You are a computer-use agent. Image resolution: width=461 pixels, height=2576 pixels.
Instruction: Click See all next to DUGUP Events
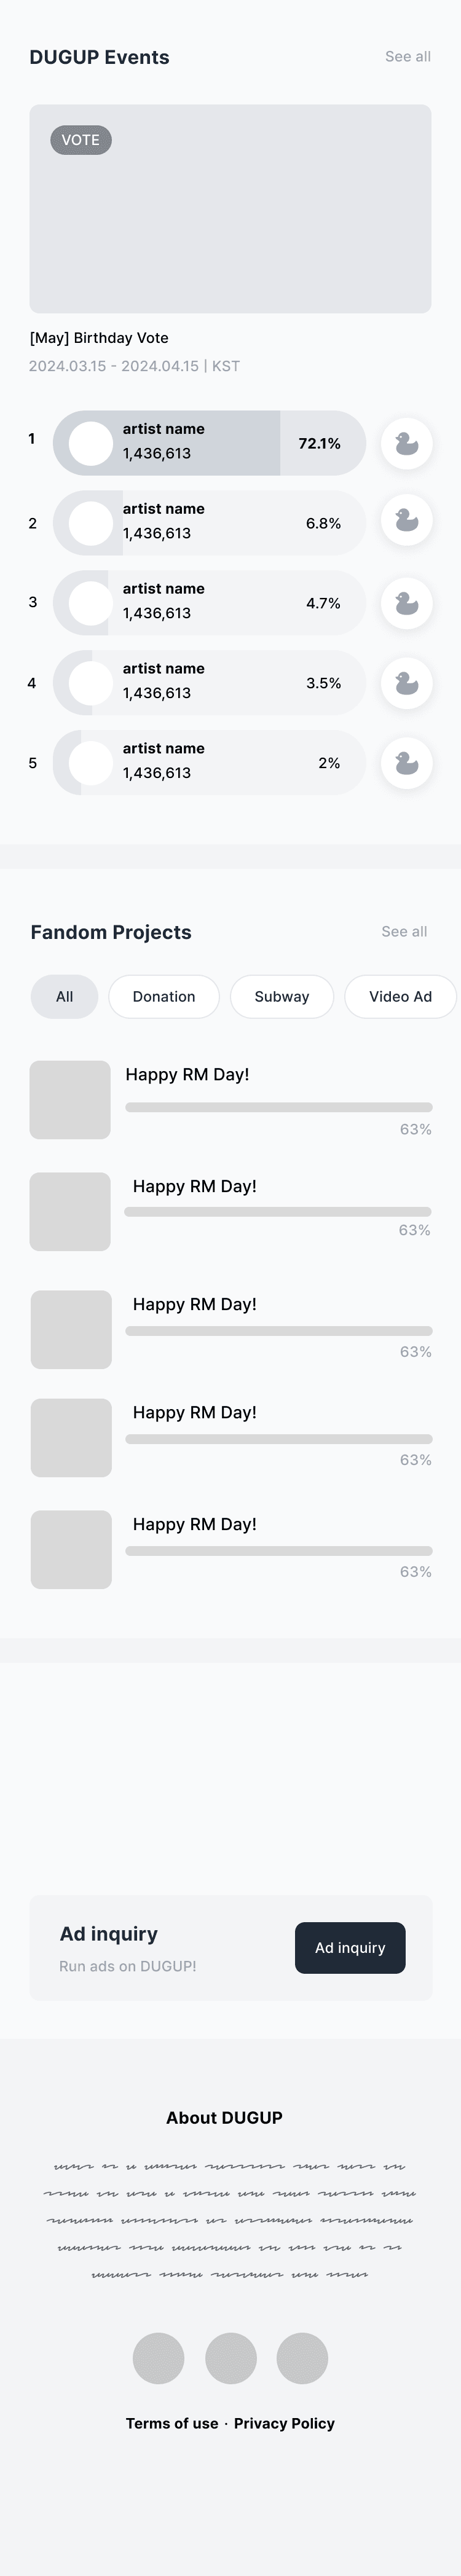tap(408, 57)
